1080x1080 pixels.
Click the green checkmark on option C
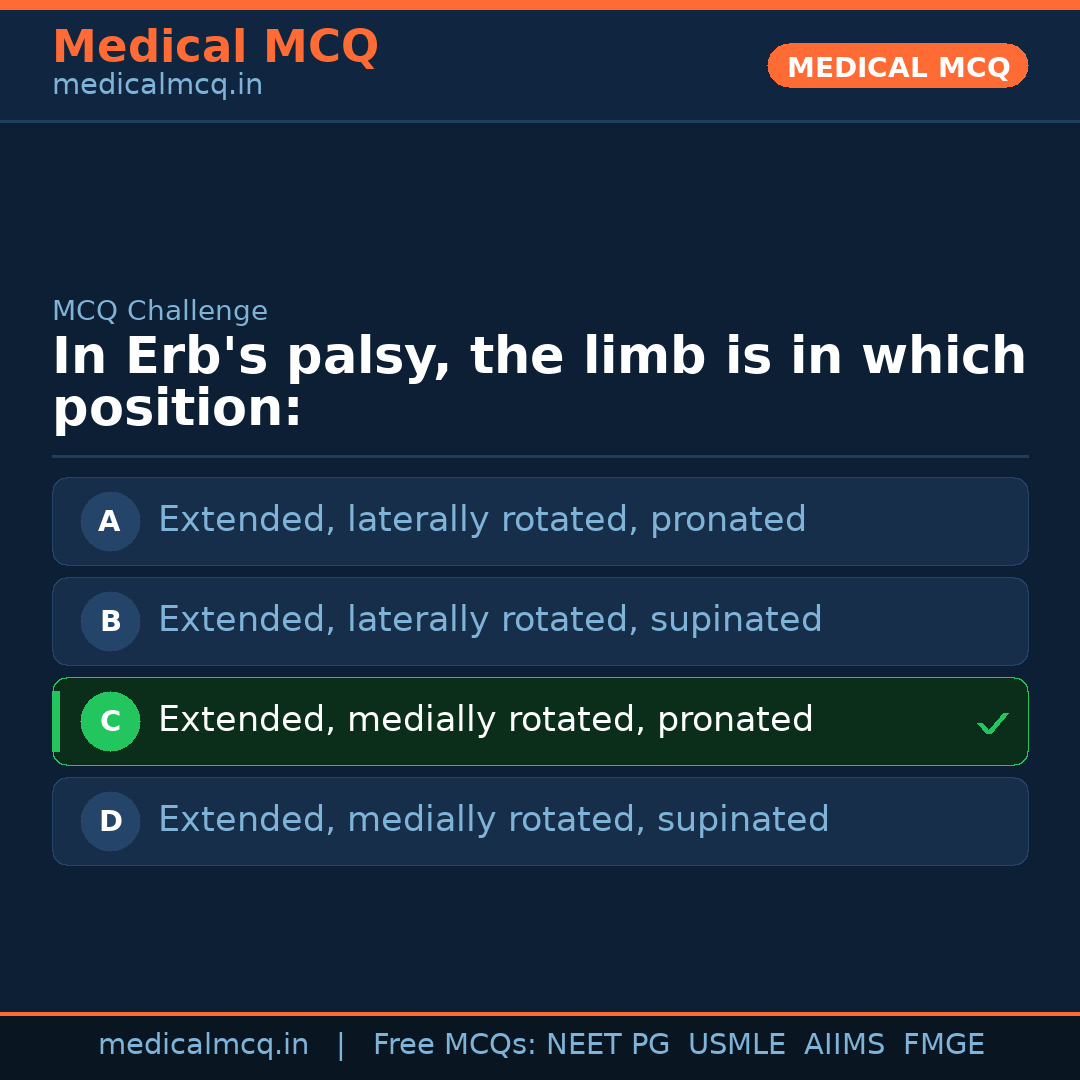click(x=992, y=723)
